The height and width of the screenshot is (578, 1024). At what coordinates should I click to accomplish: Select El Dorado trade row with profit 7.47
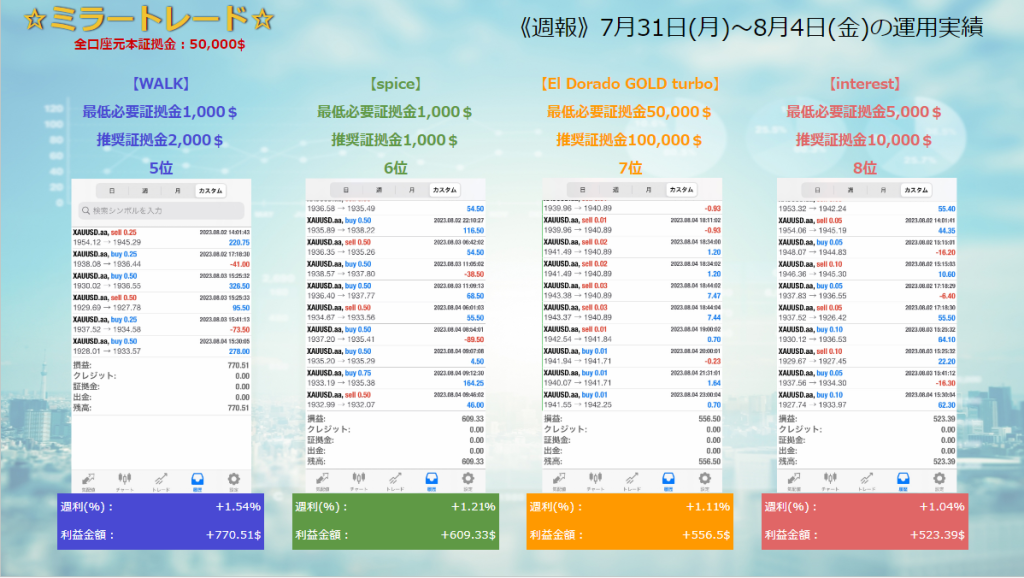point(632,291)
